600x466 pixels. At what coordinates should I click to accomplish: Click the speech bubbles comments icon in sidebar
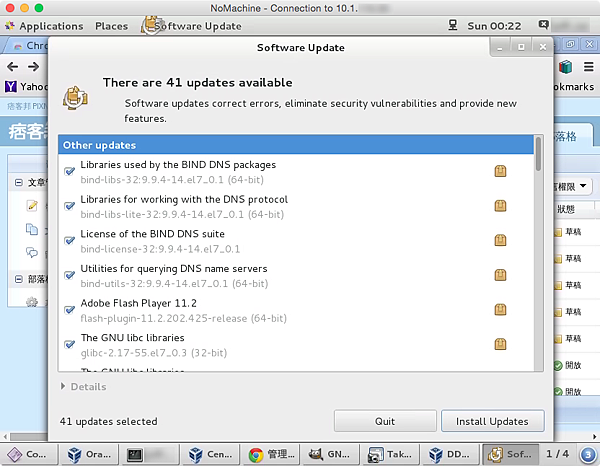[32, 253]
